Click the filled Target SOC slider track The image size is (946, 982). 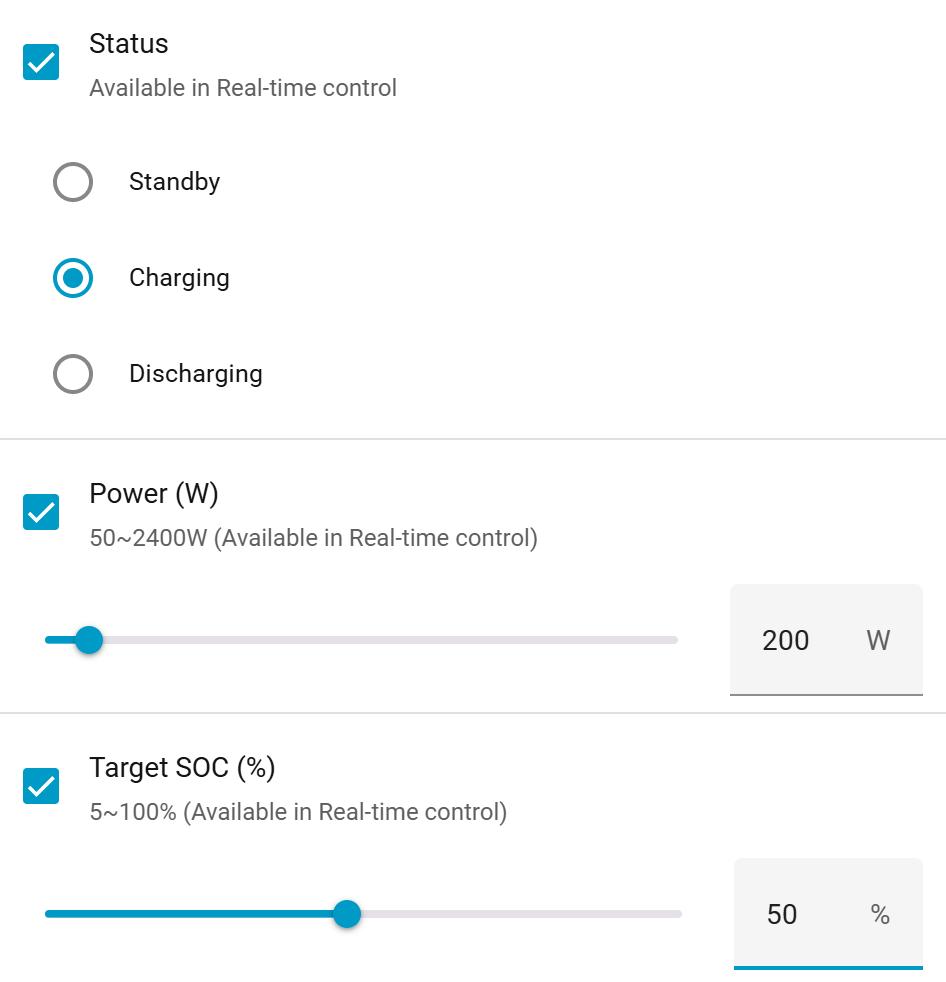190,914
